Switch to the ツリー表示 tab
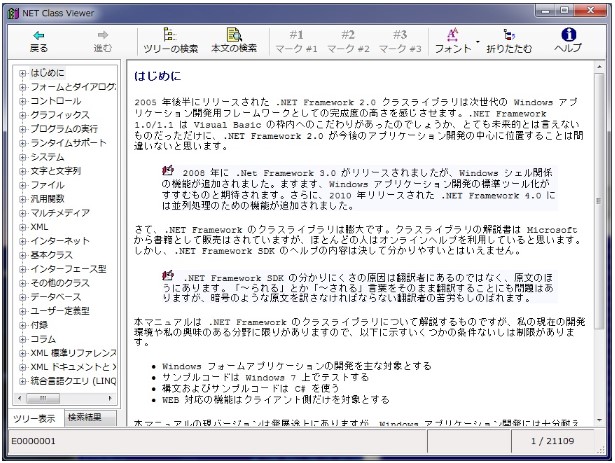This screenshot has height=463, width=615. [x=35, y=419]
